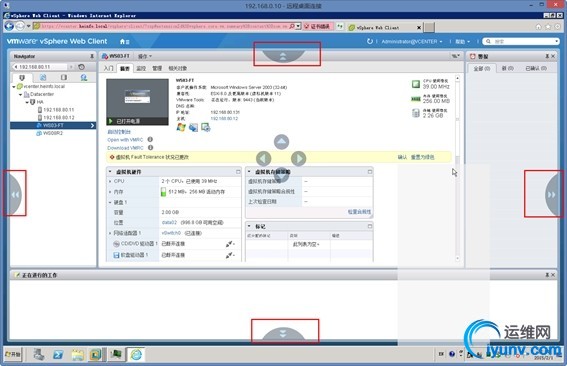Select the WS03-FT virtual machine
Viewport: 567px width, 366px height.
coord(53,125)
